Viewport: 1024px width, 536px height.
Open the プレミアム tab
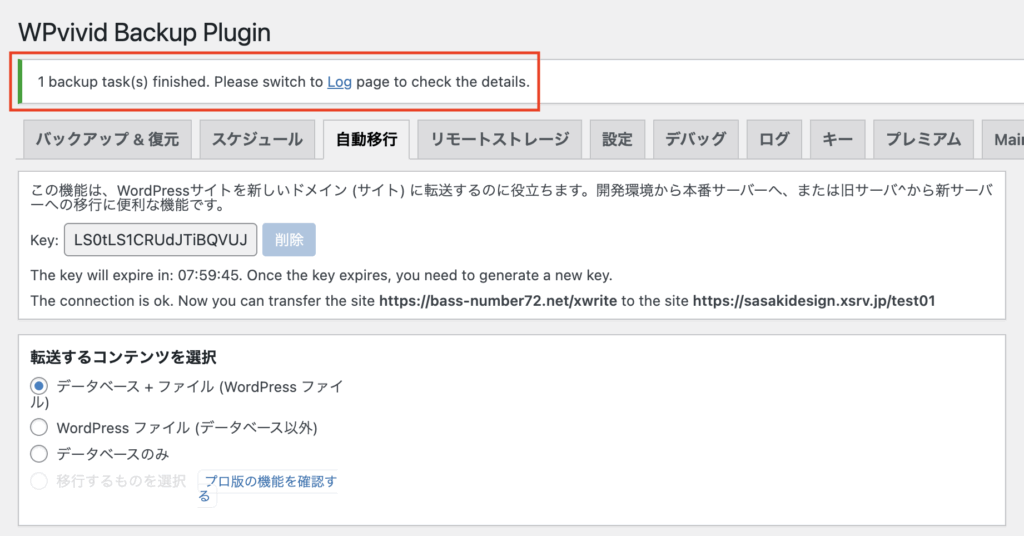923,139
